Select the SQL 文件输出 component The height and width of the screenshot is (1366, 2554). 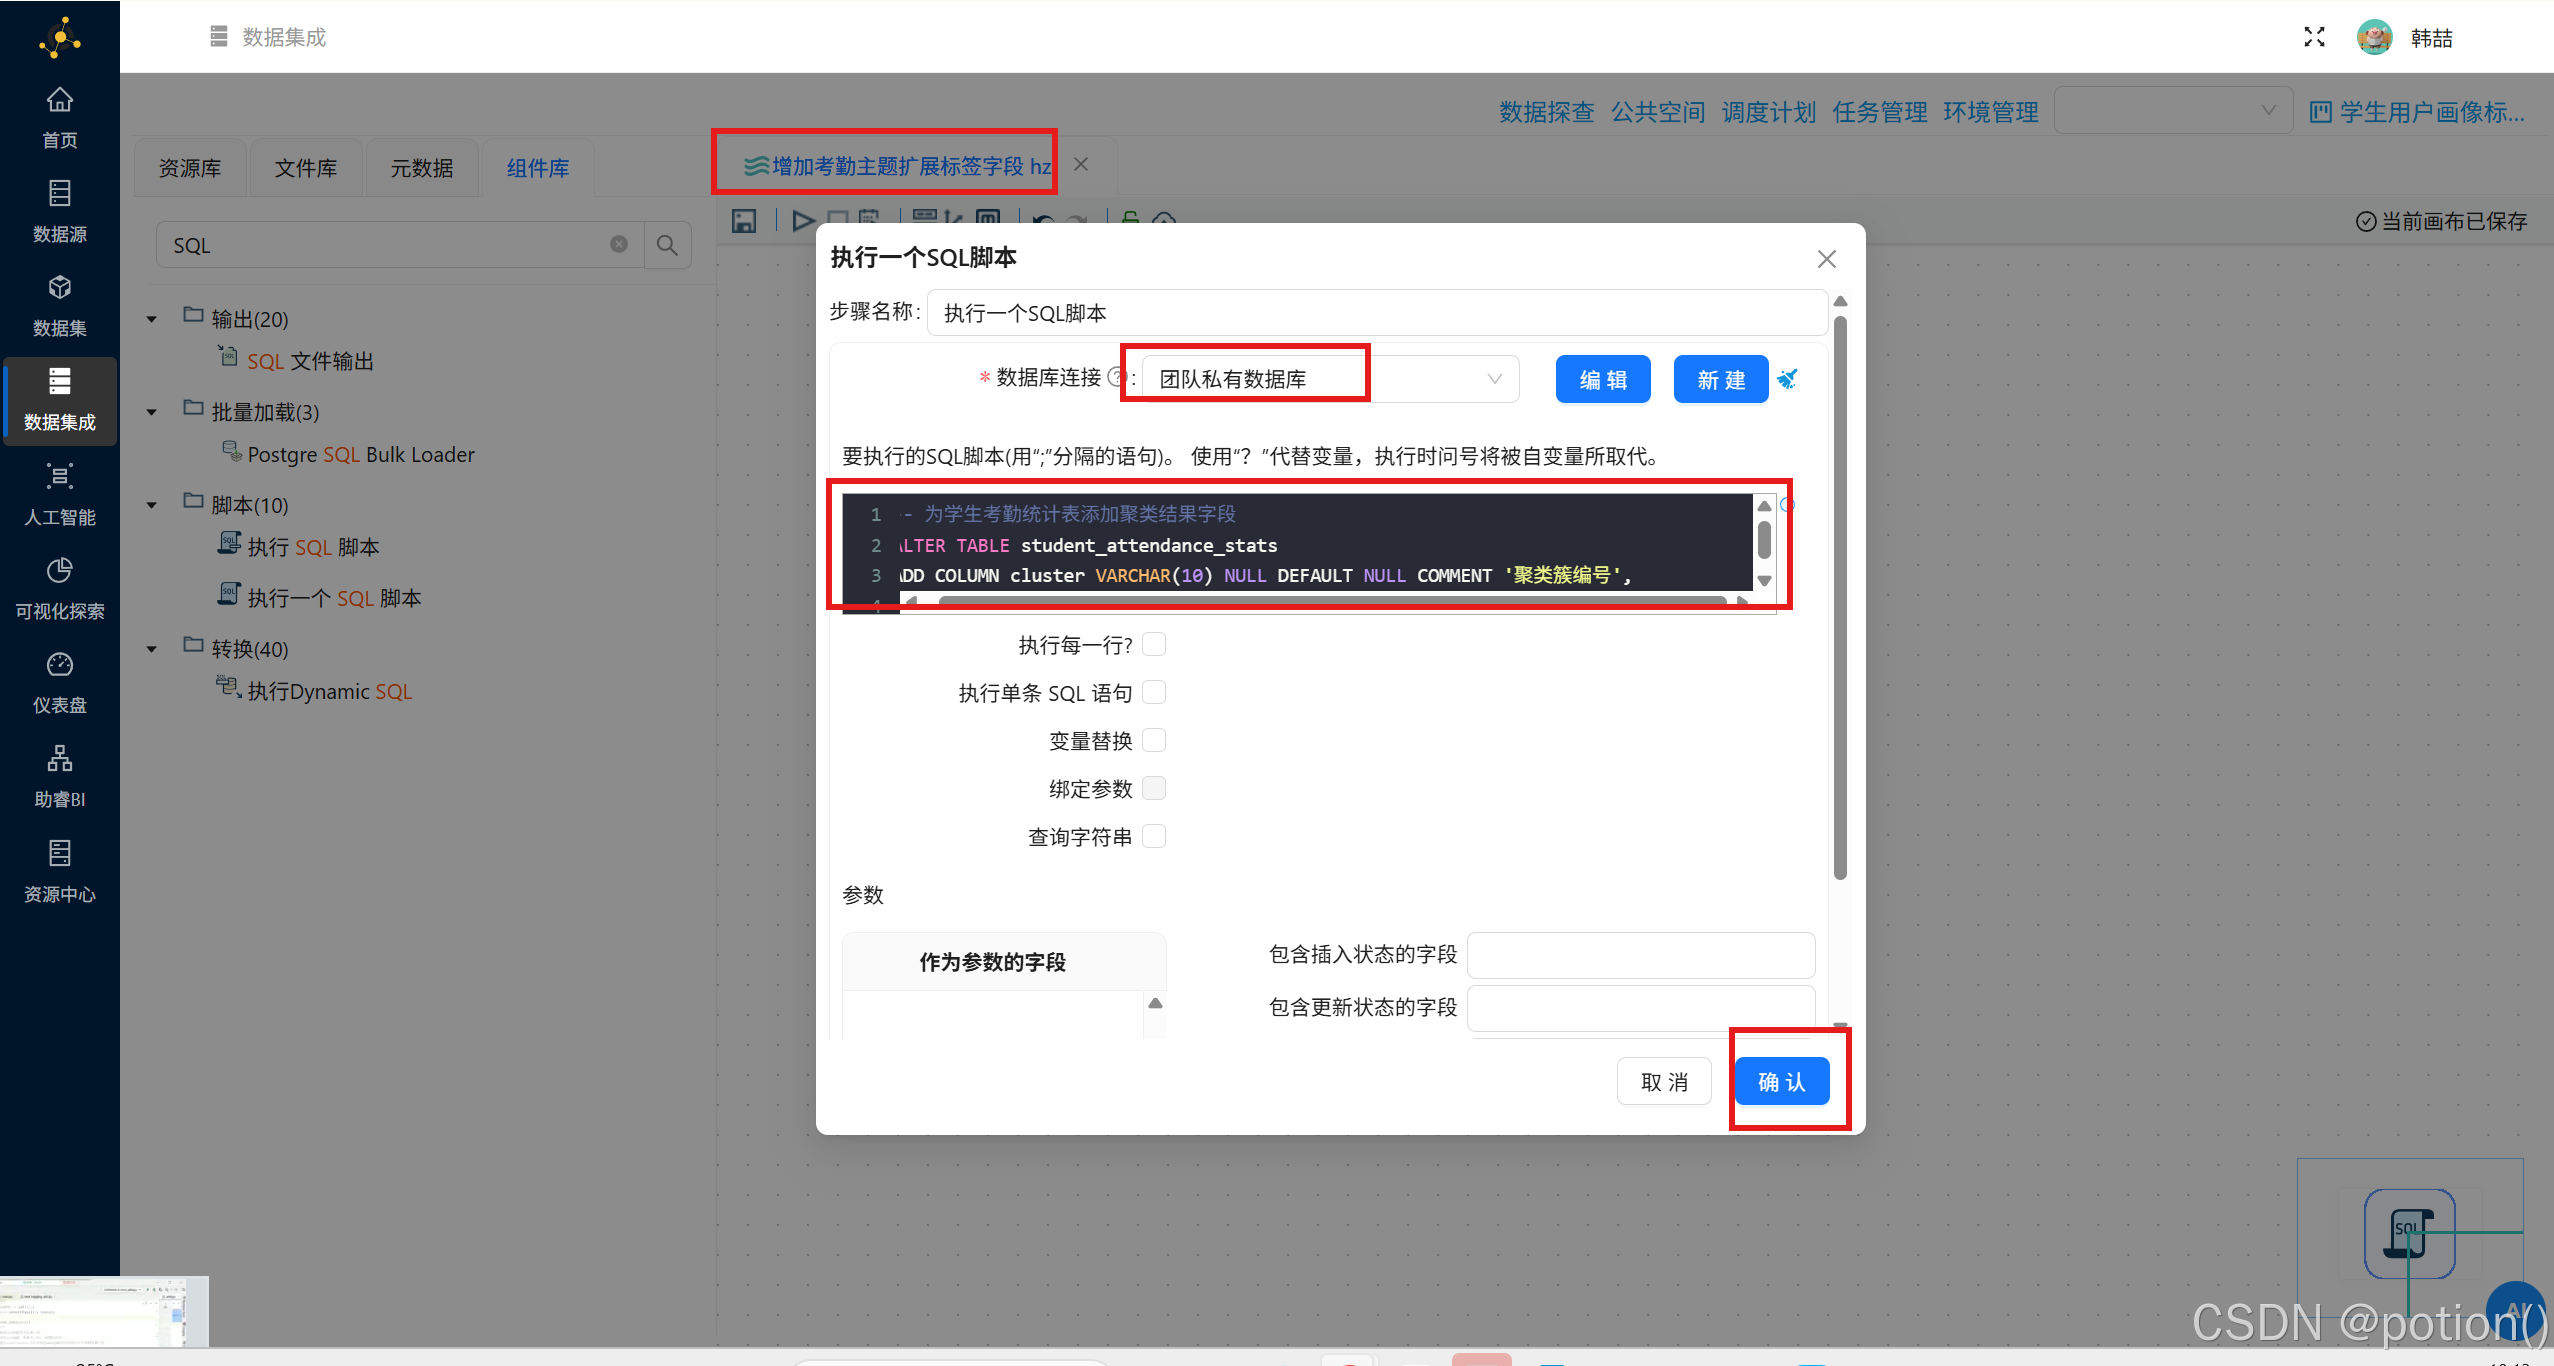[x=297, y=360]
